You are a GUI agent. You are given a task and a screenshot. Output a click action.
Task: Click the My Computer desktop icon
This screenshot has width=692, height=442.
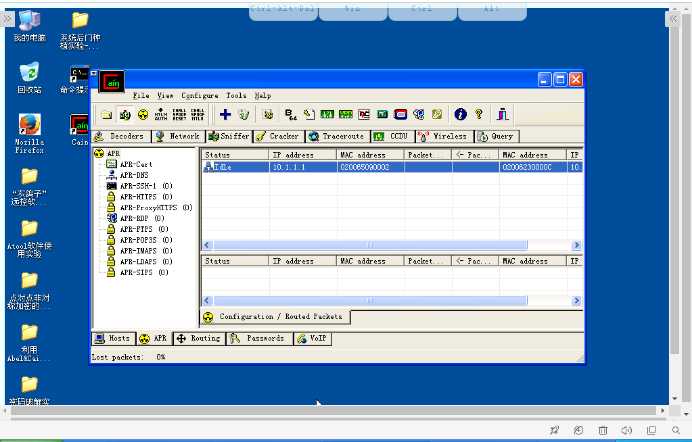tap(30, 26)
